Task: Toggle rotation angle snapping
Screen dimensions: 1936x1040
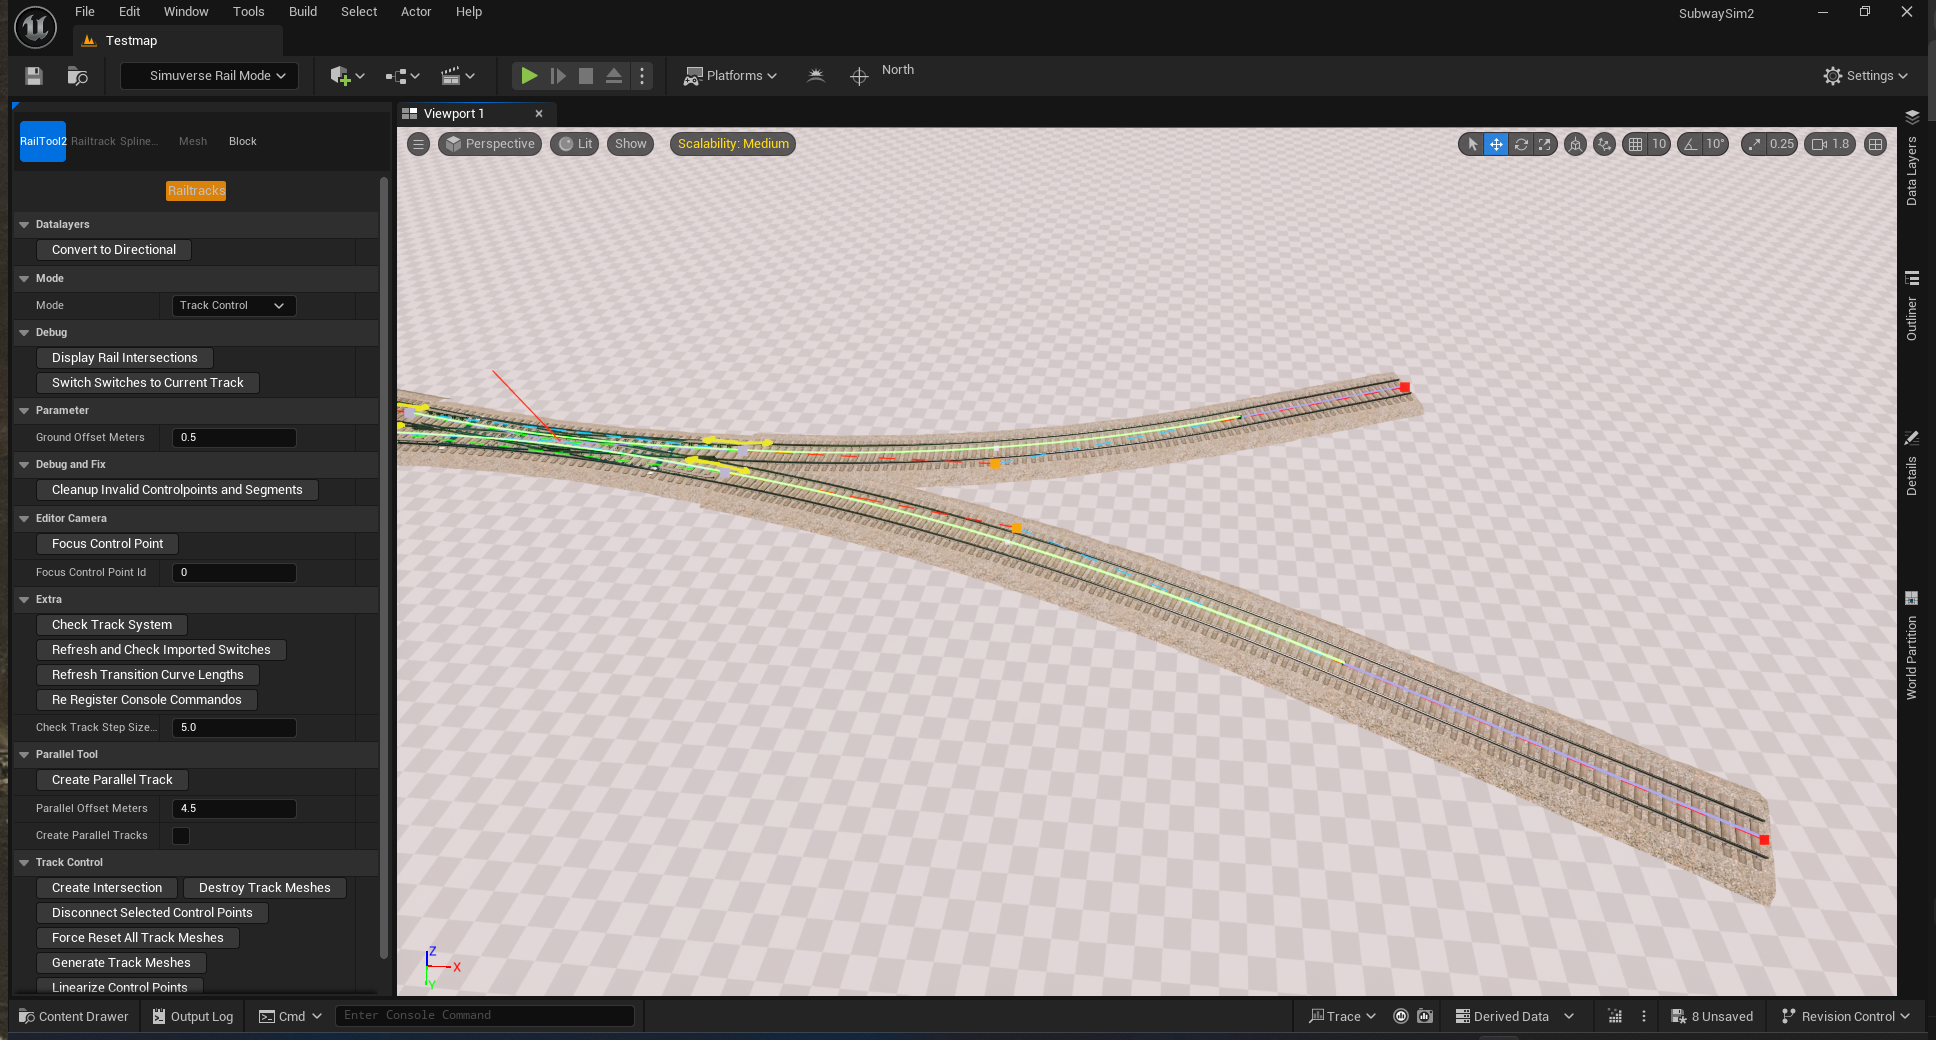Action: (1690, 144)
